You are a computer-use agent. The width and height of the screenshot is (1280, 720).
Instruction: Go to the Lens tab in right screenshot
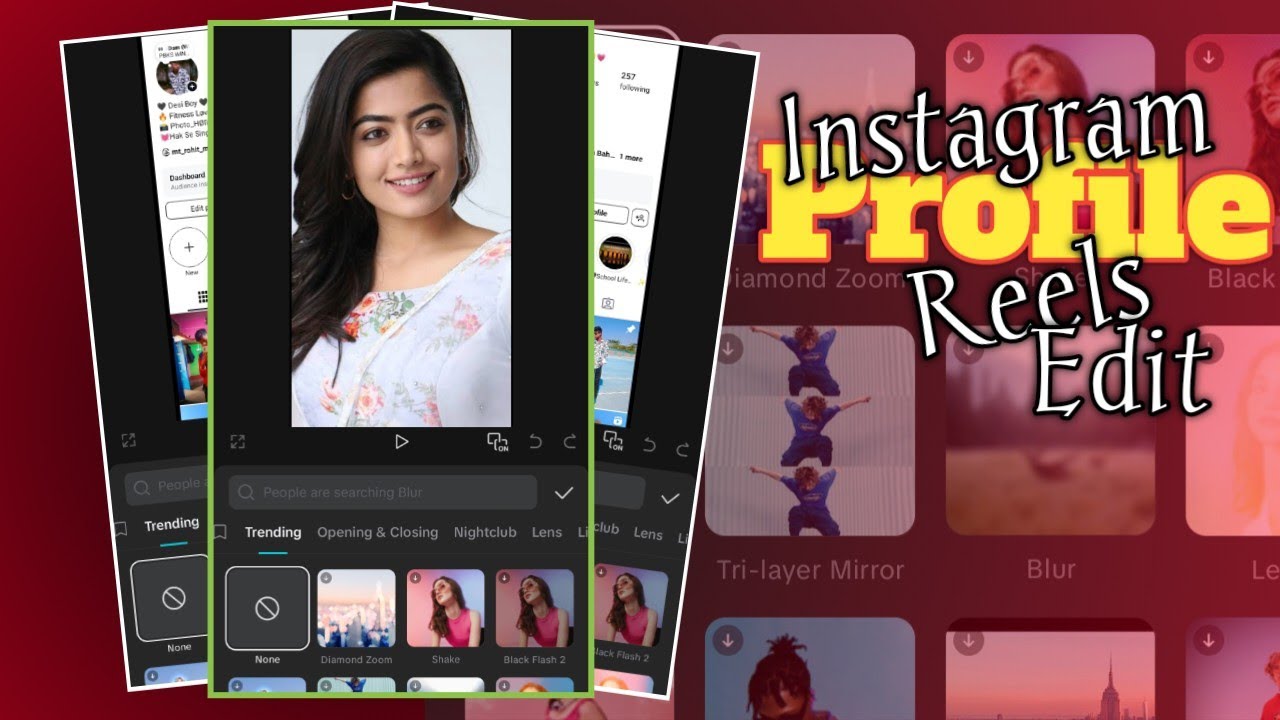point(648,534)
